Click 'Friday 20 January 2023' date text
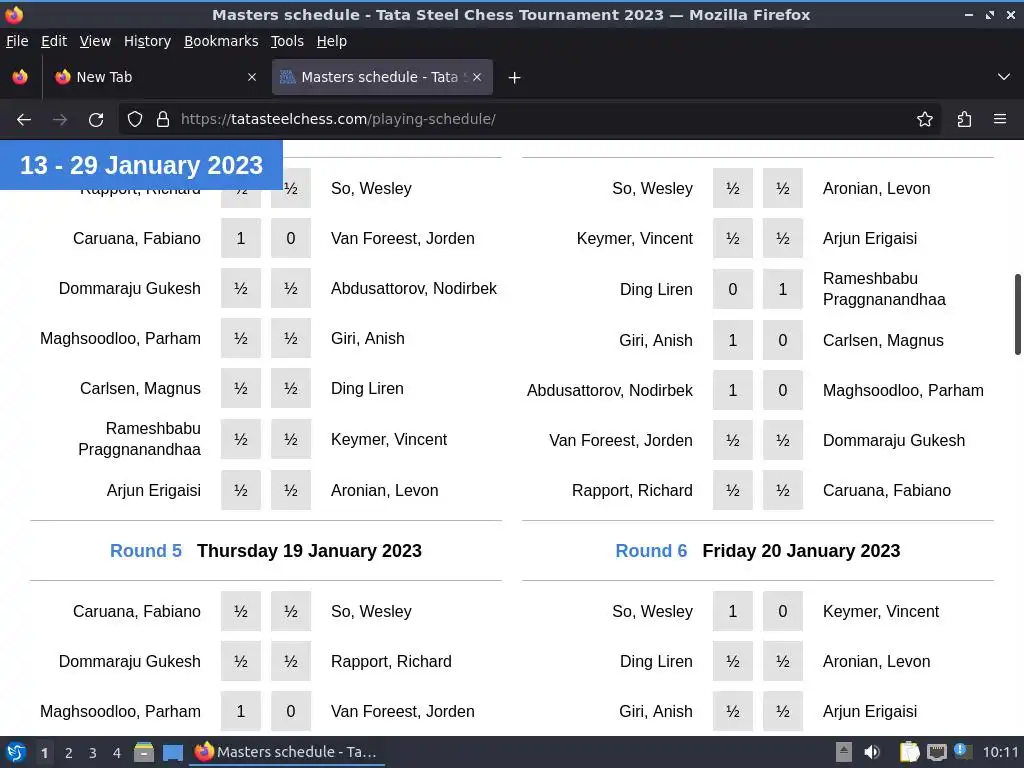Viewport: 1024px width, 768px height. (801, 551)
